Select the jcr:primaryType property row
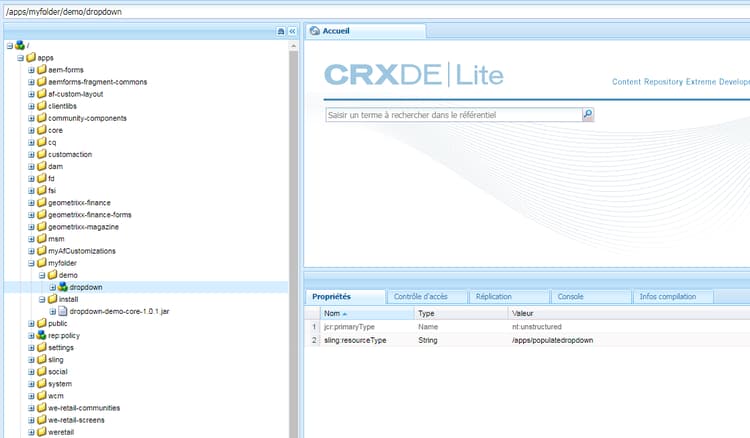The width and height of the screenshot is (750, 438). pyautogui.click(x=528, y=327)
